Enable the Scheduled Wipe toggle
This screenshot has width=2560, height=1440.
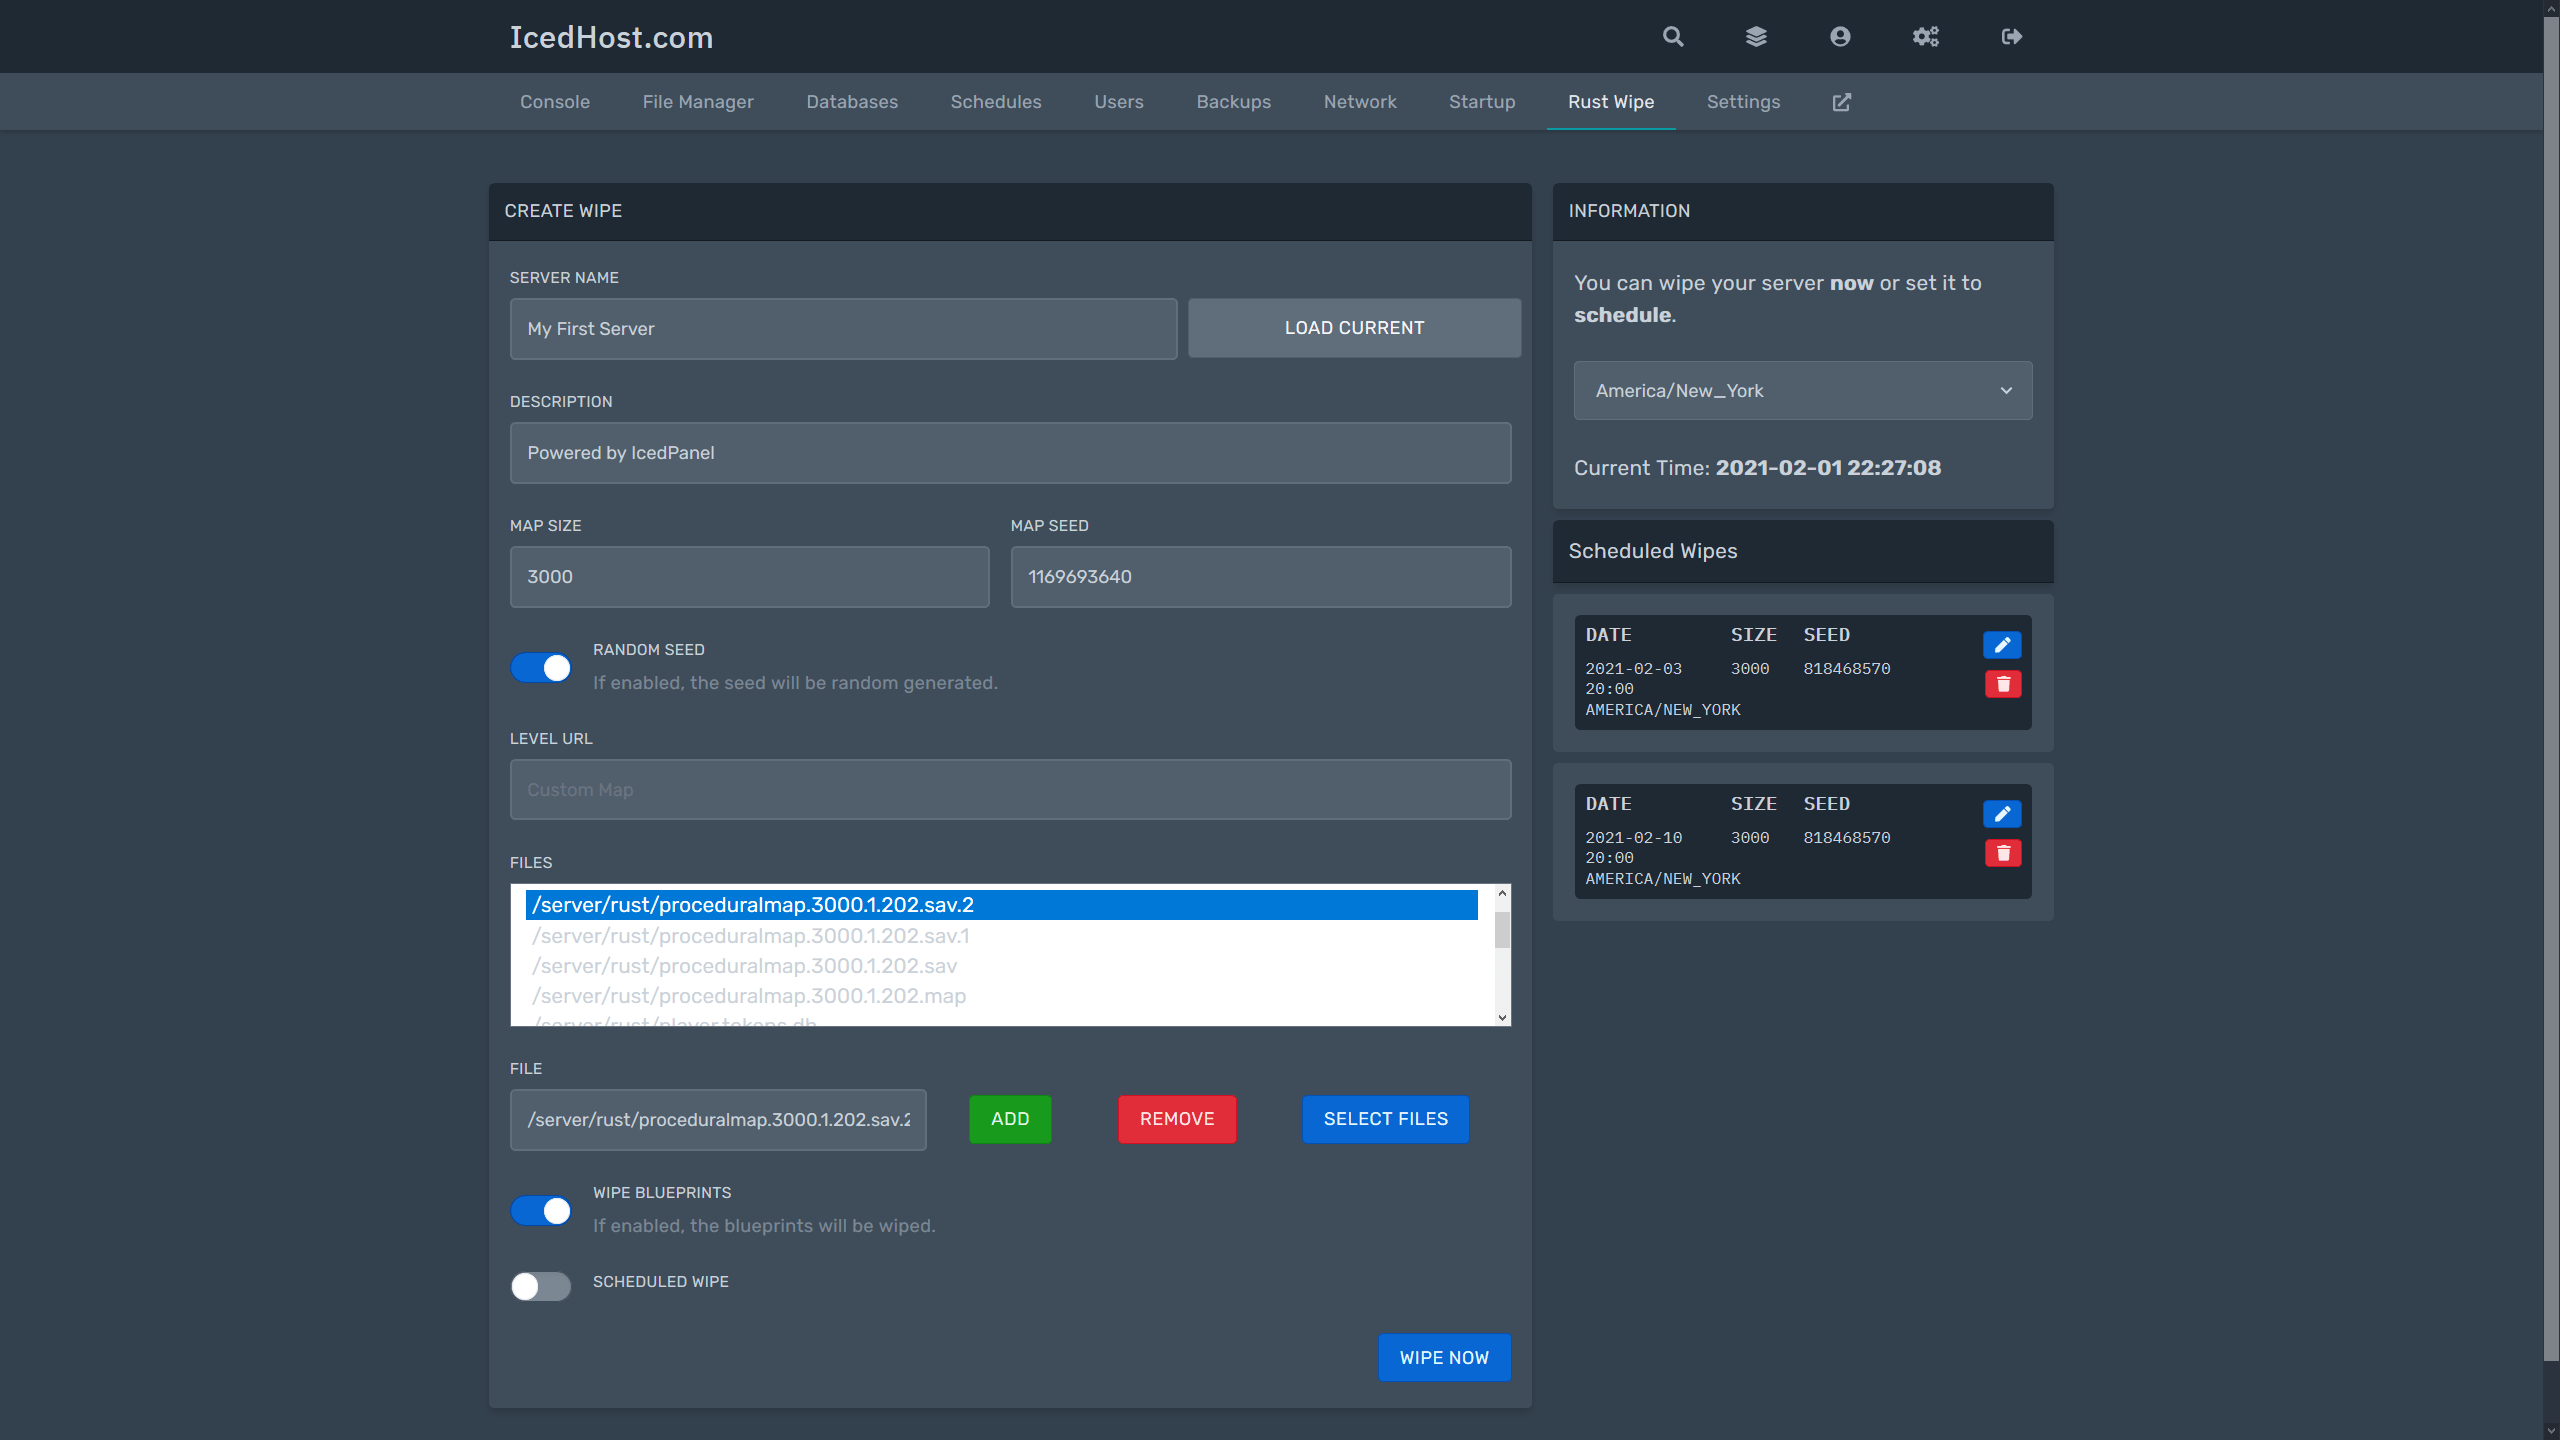[x=541, y=1286]
